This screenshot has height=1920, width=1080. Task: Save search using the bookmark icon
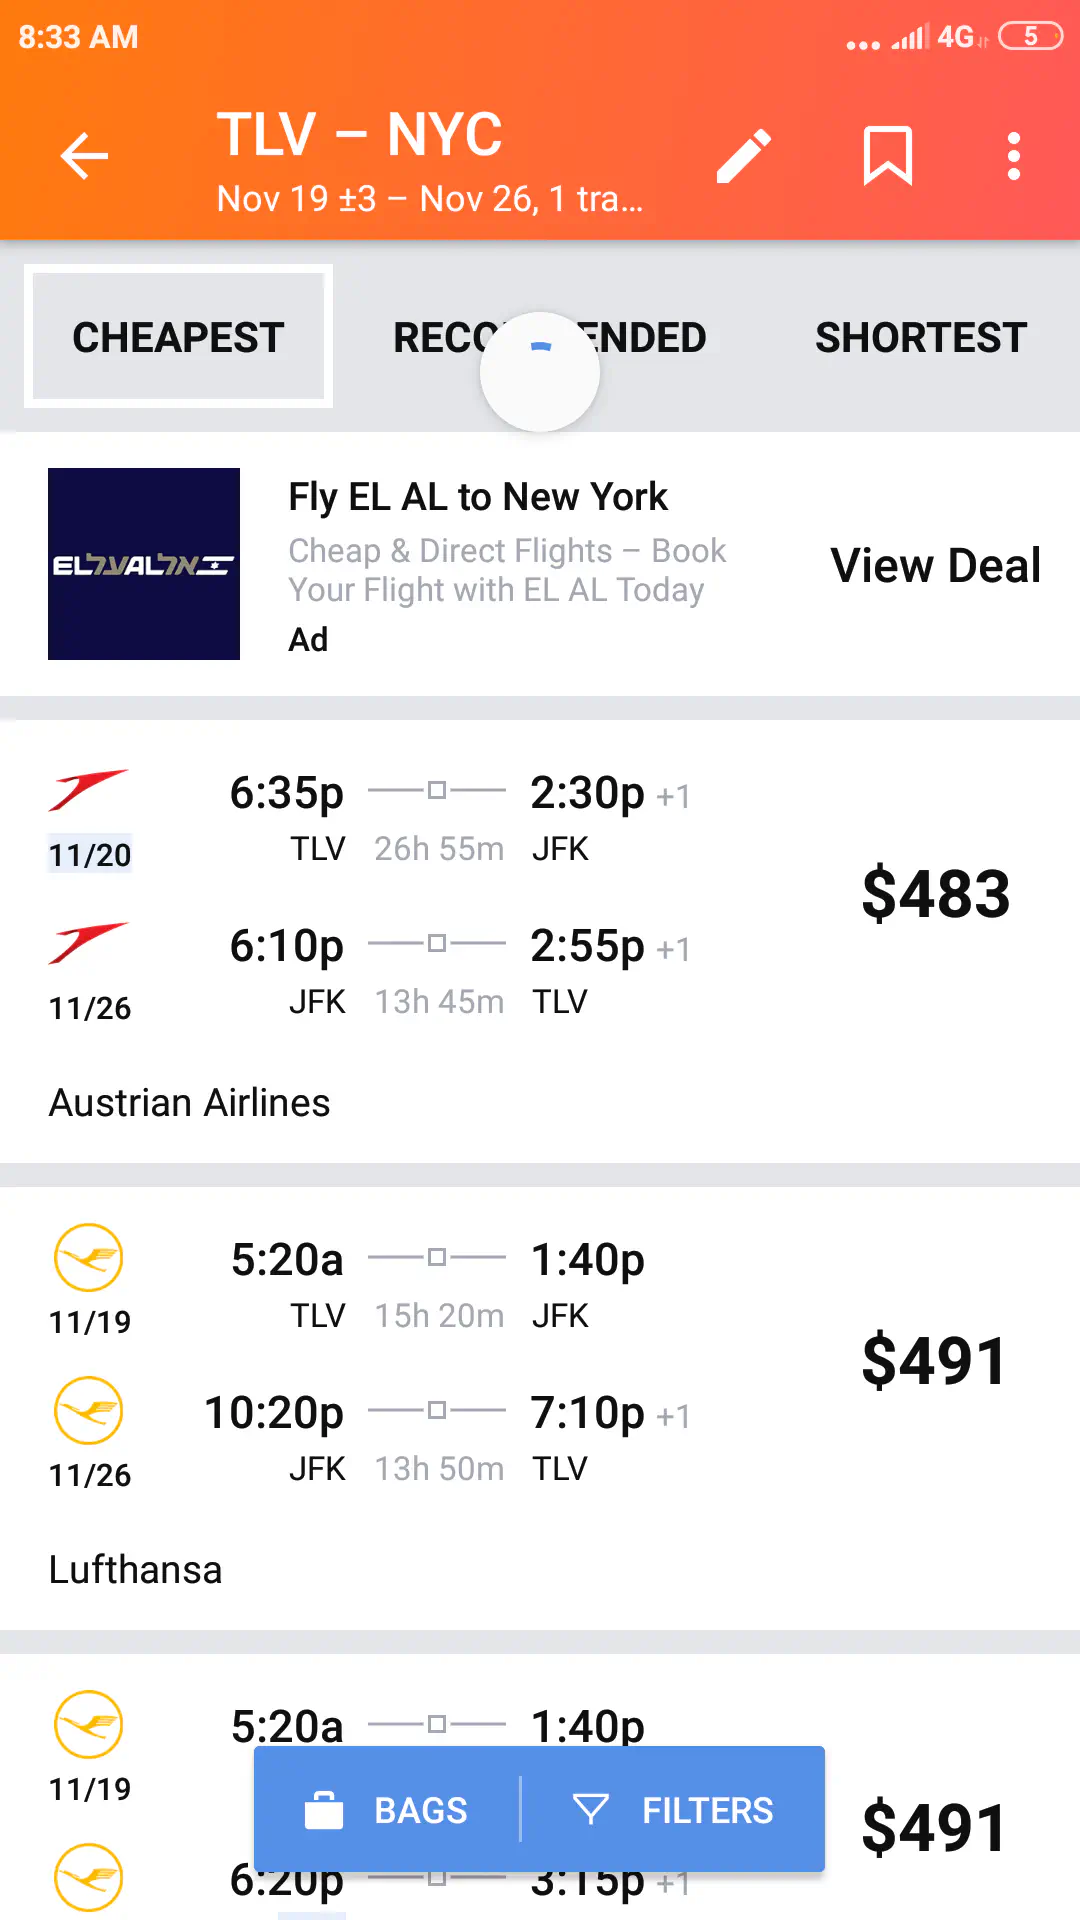pyautogui.click(x=888, y=156)
